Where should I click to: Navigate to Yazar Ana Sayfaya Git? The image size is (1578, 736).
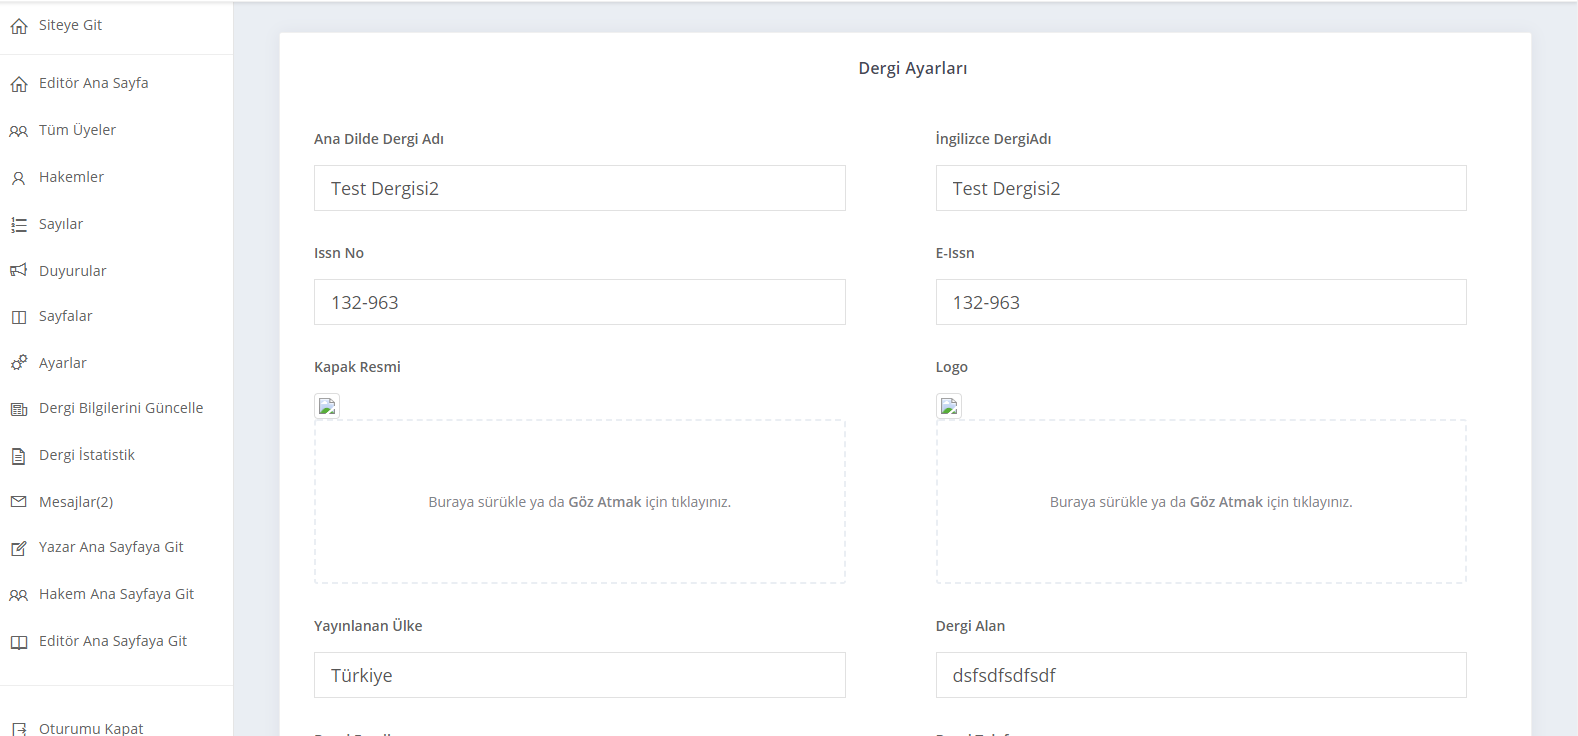[x=110, y=547]
